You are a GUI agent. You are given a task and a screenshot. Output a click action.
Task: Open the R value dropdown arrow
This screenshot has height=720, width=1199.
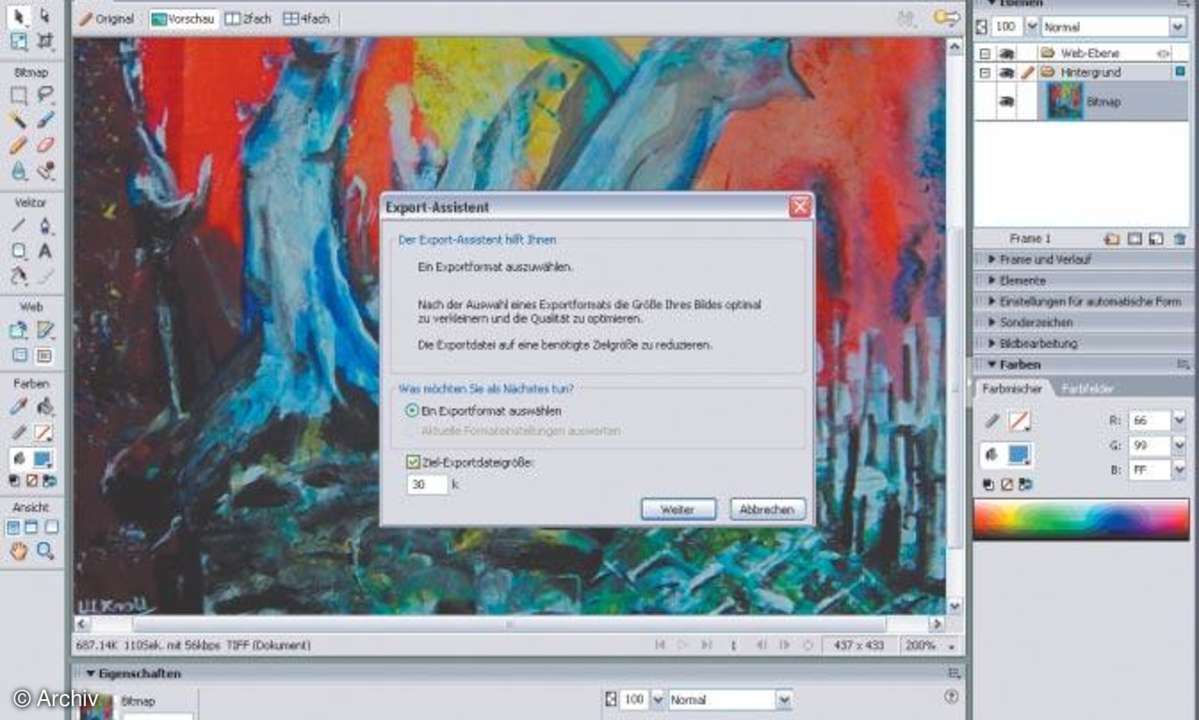tap(1178, 420)
